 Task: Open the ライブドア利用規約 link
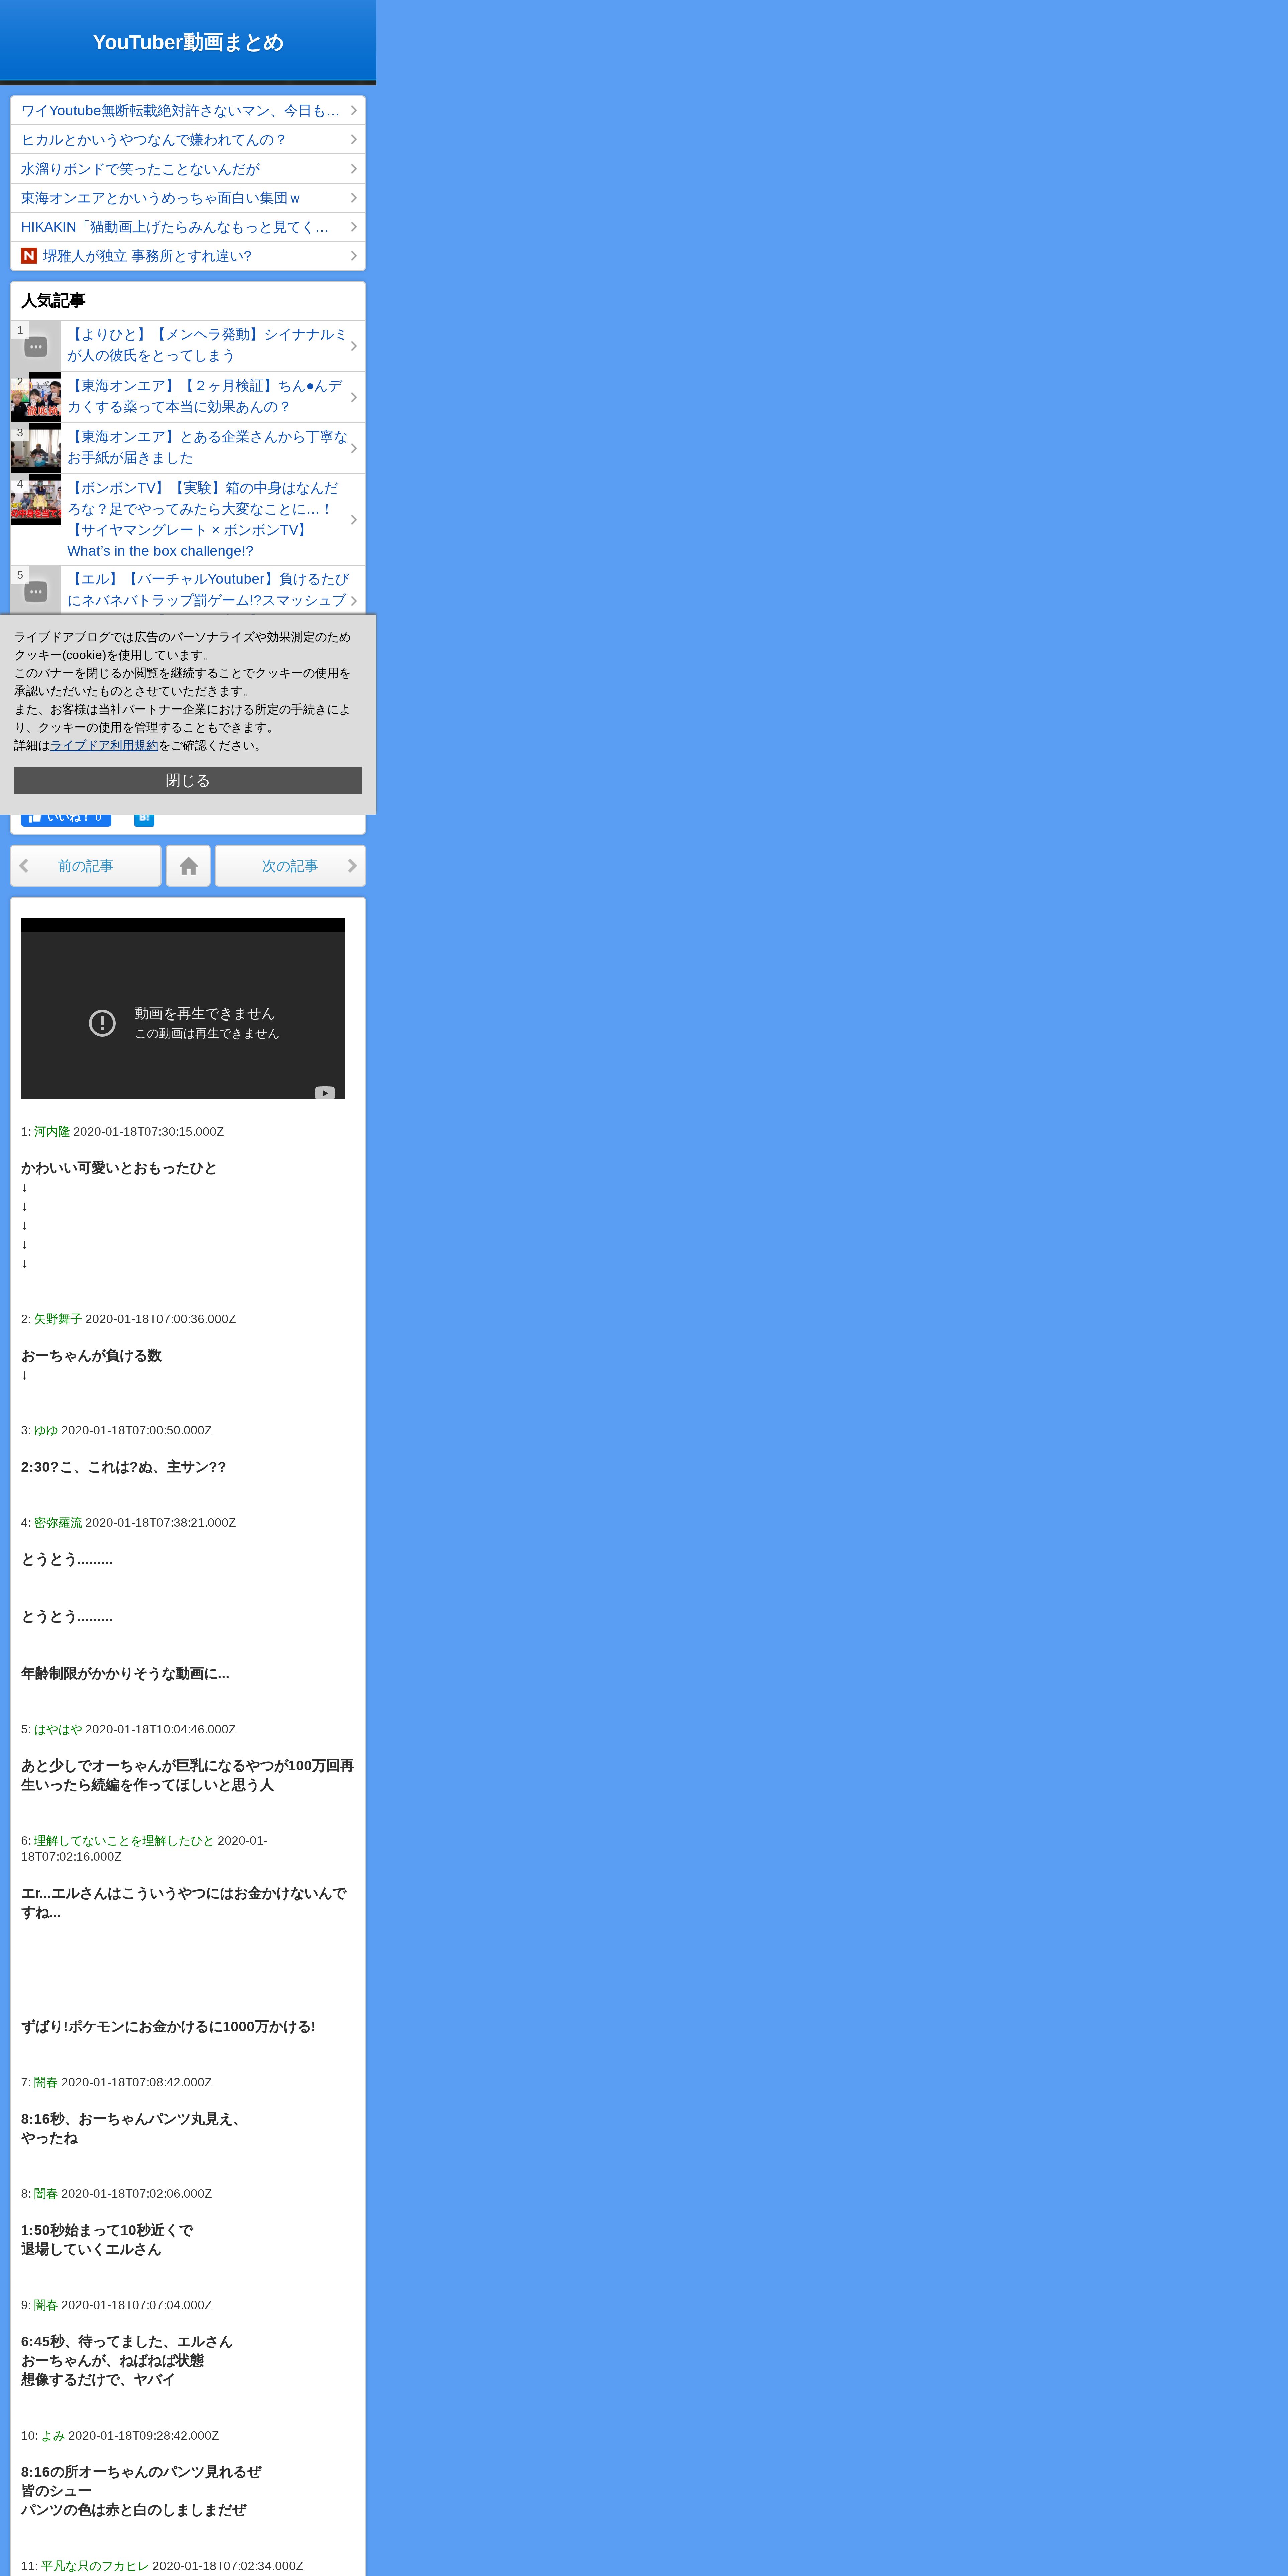pyautogui.click(x=104, y=745)
